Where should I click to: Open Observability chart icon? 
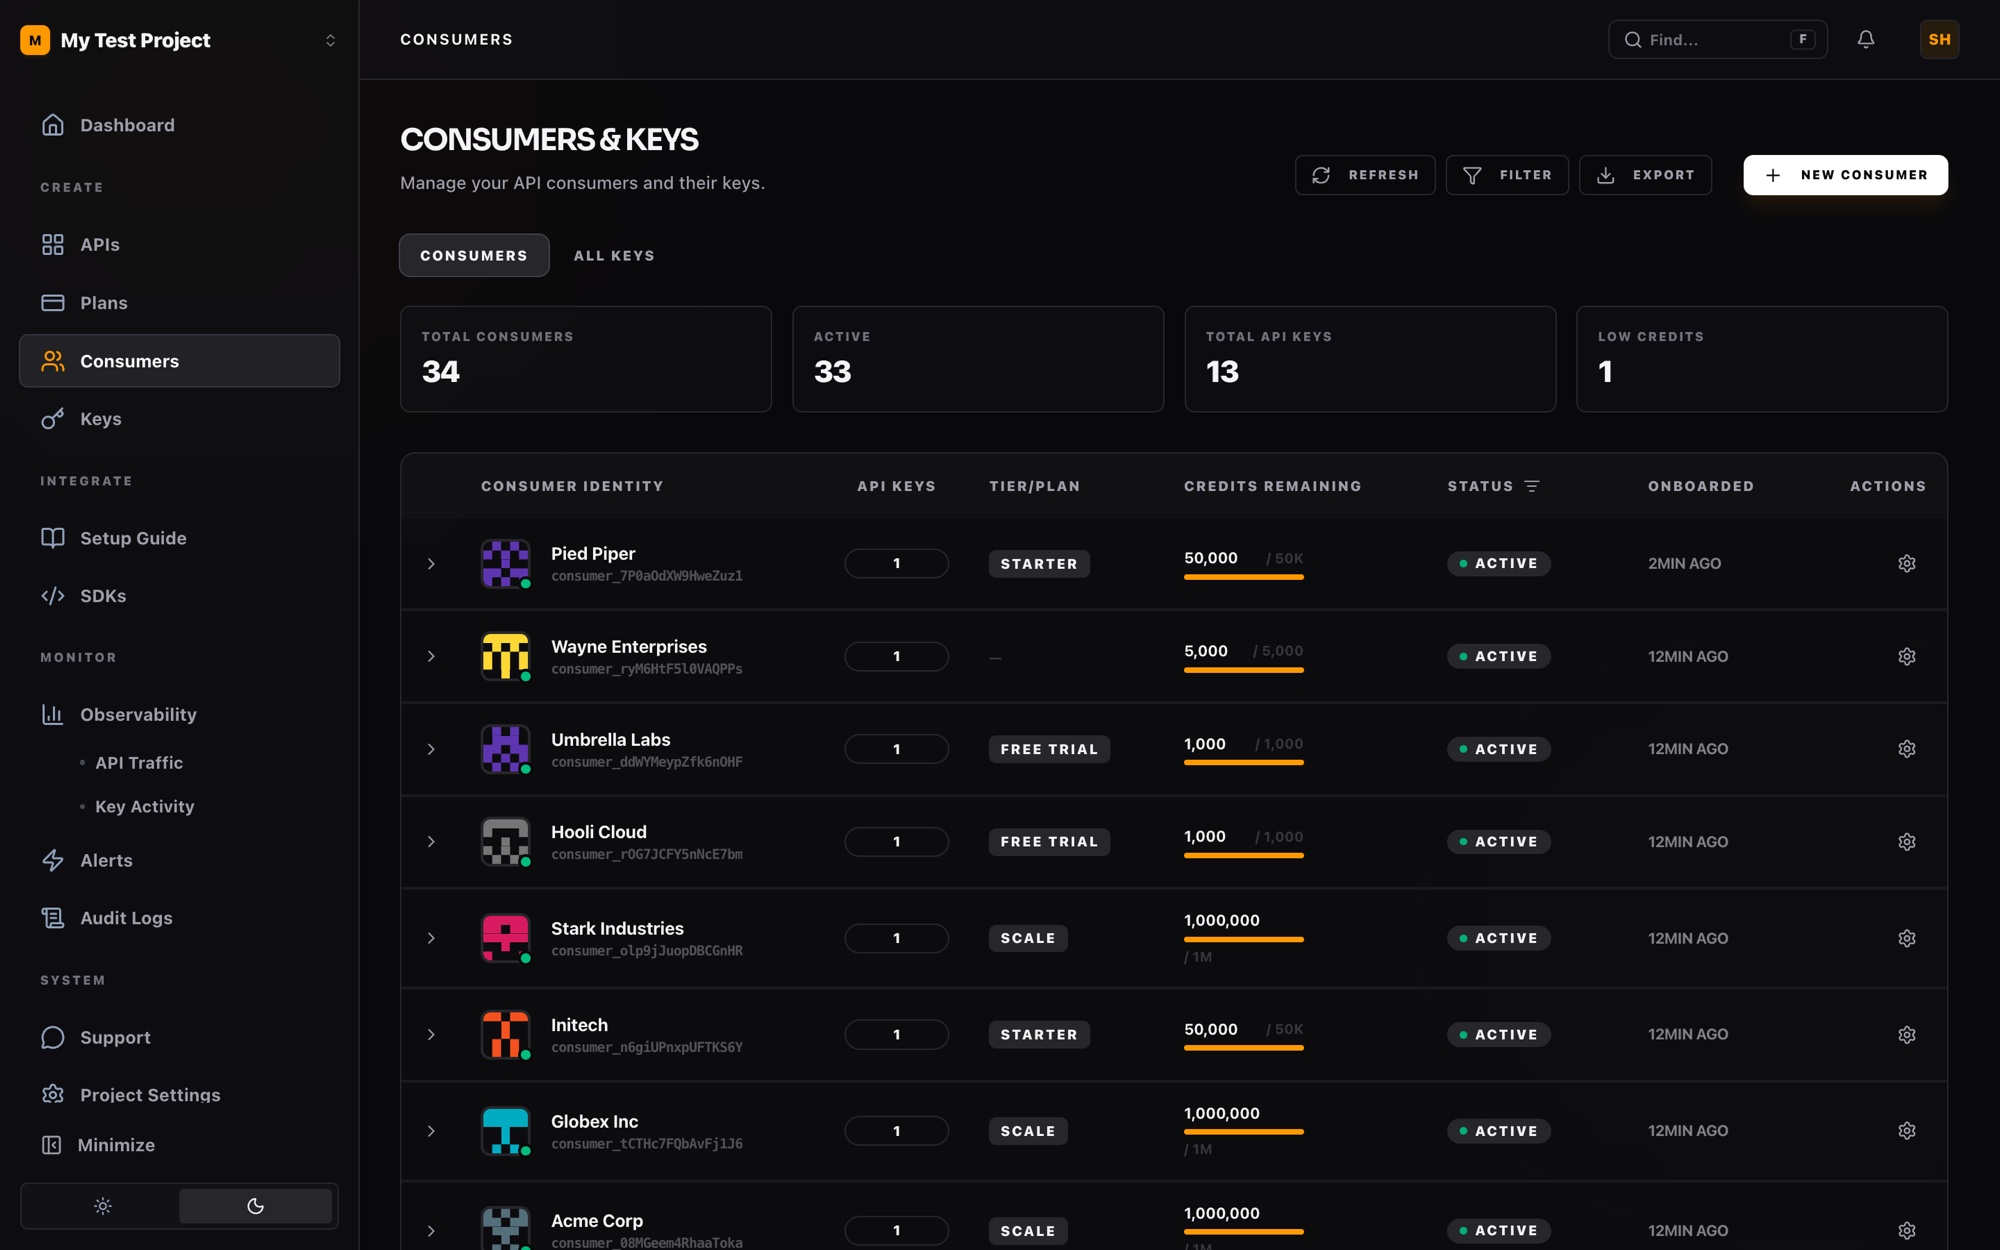53,715
